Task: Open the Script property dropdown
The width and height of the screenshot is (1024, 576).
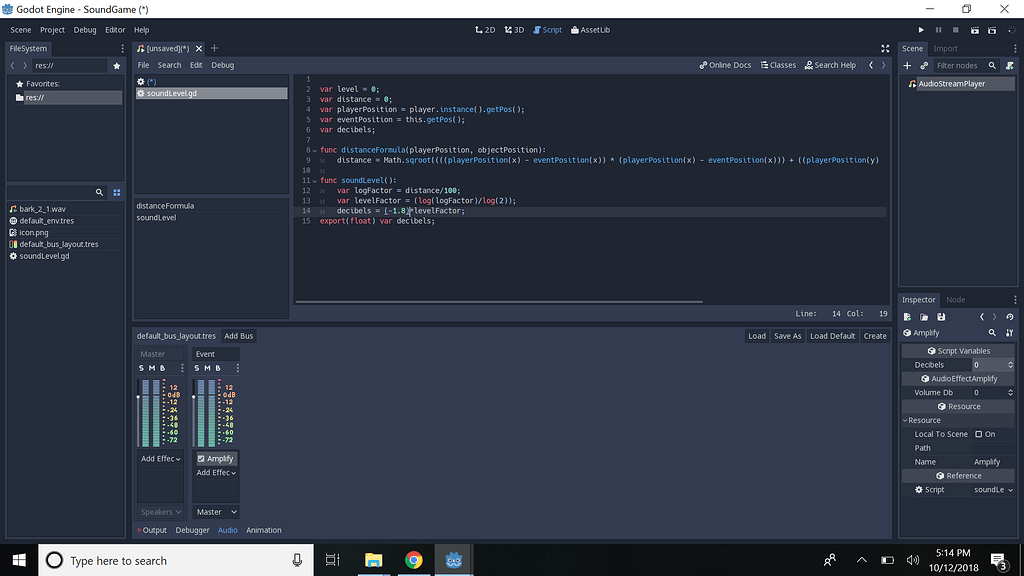Action: click(993, 490)
